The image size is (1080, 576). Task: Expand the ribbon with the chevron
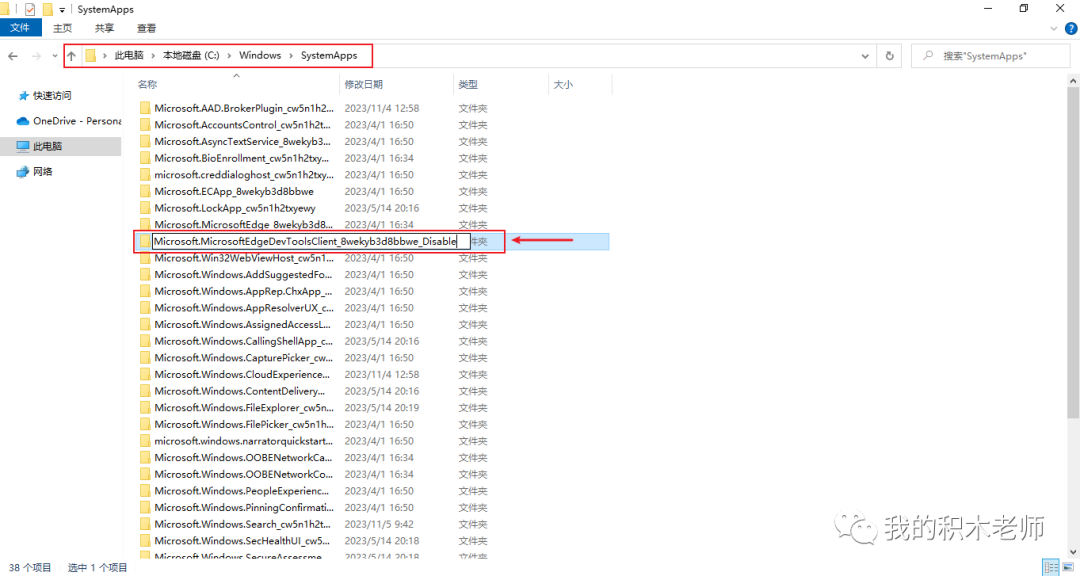[1053, 28]
